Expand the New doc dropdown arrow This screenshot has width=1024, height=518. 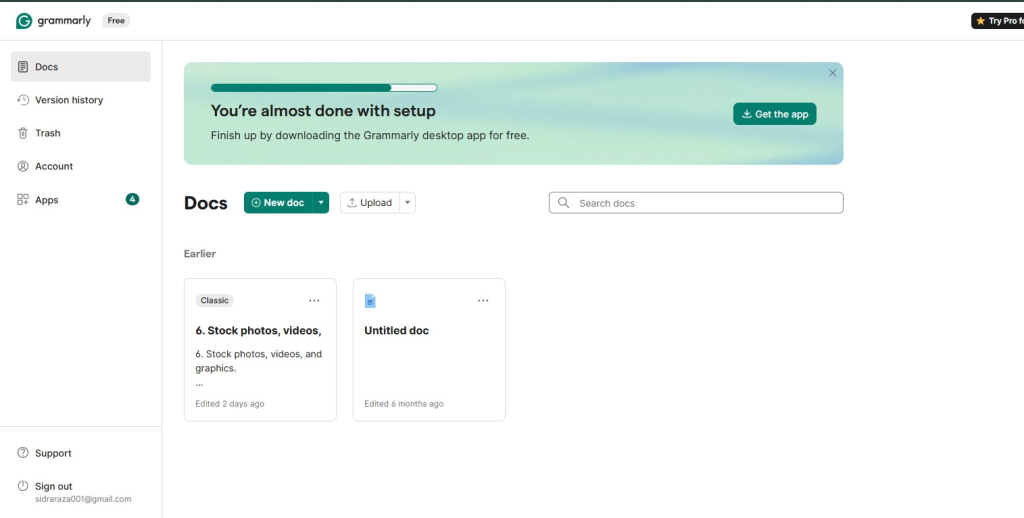(x=321, y=202)
